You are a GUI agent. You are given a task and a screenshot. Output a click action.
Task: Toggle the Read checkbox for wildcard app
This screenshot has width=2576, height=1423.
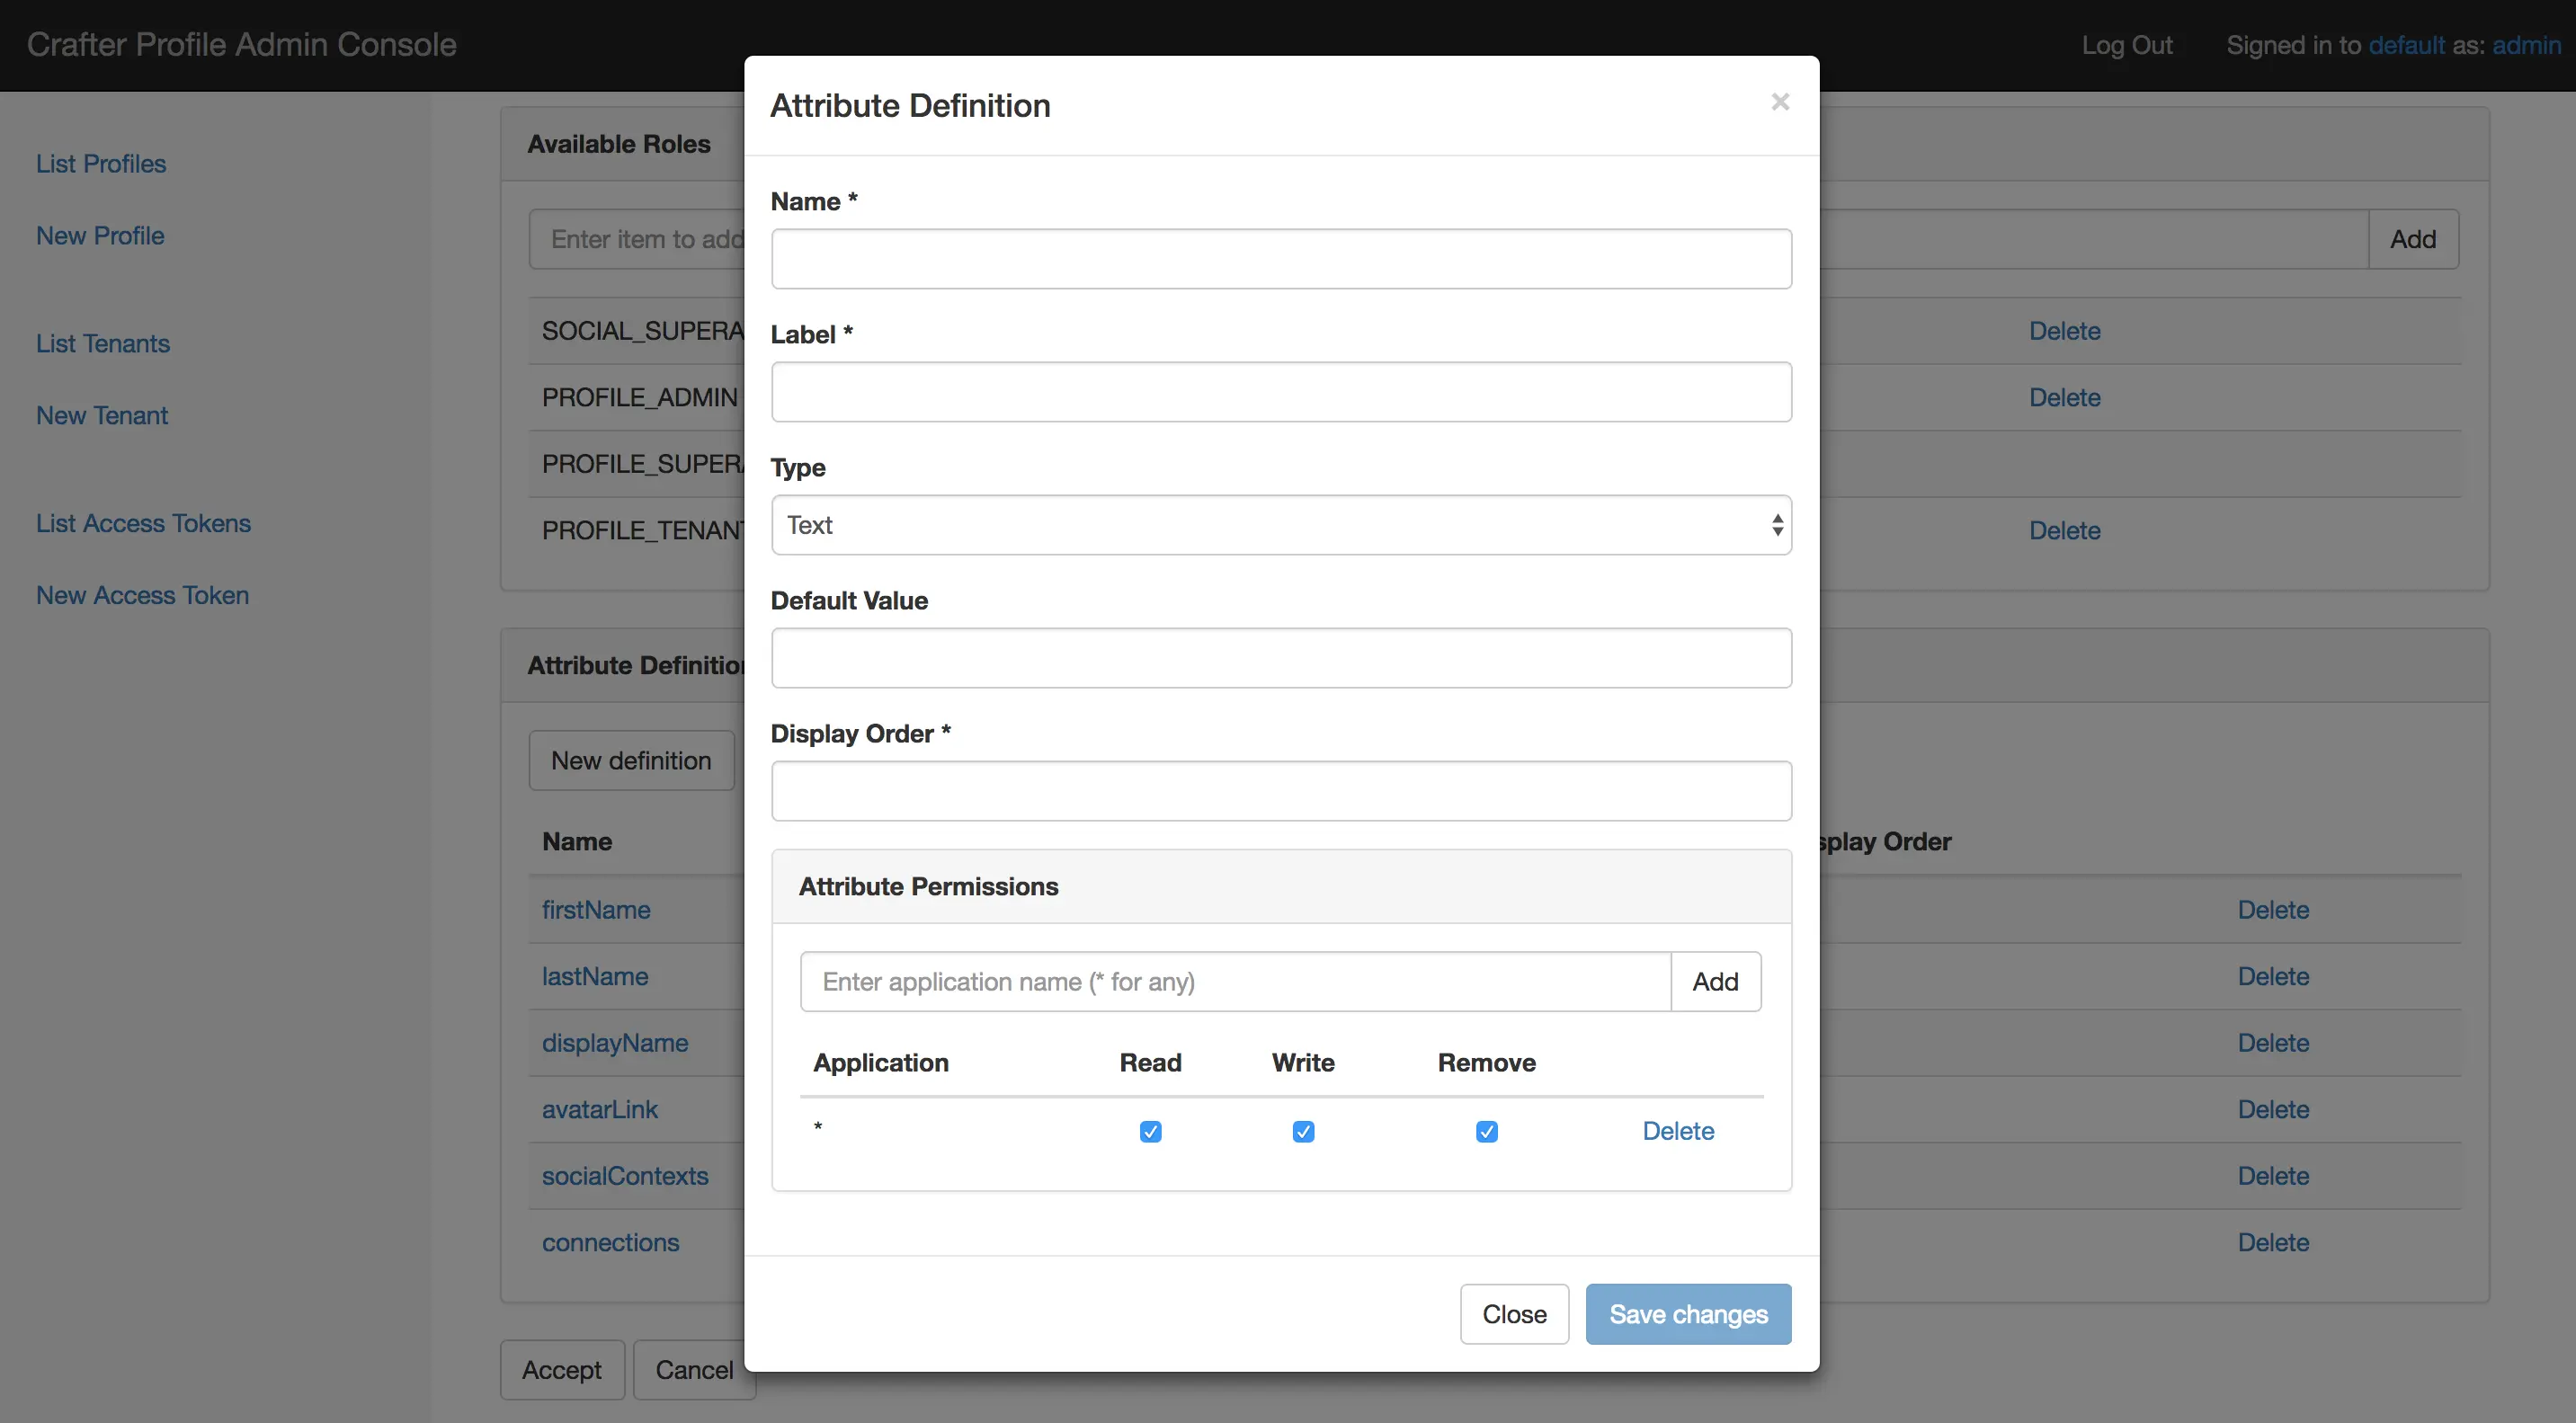point(1151,1128)
